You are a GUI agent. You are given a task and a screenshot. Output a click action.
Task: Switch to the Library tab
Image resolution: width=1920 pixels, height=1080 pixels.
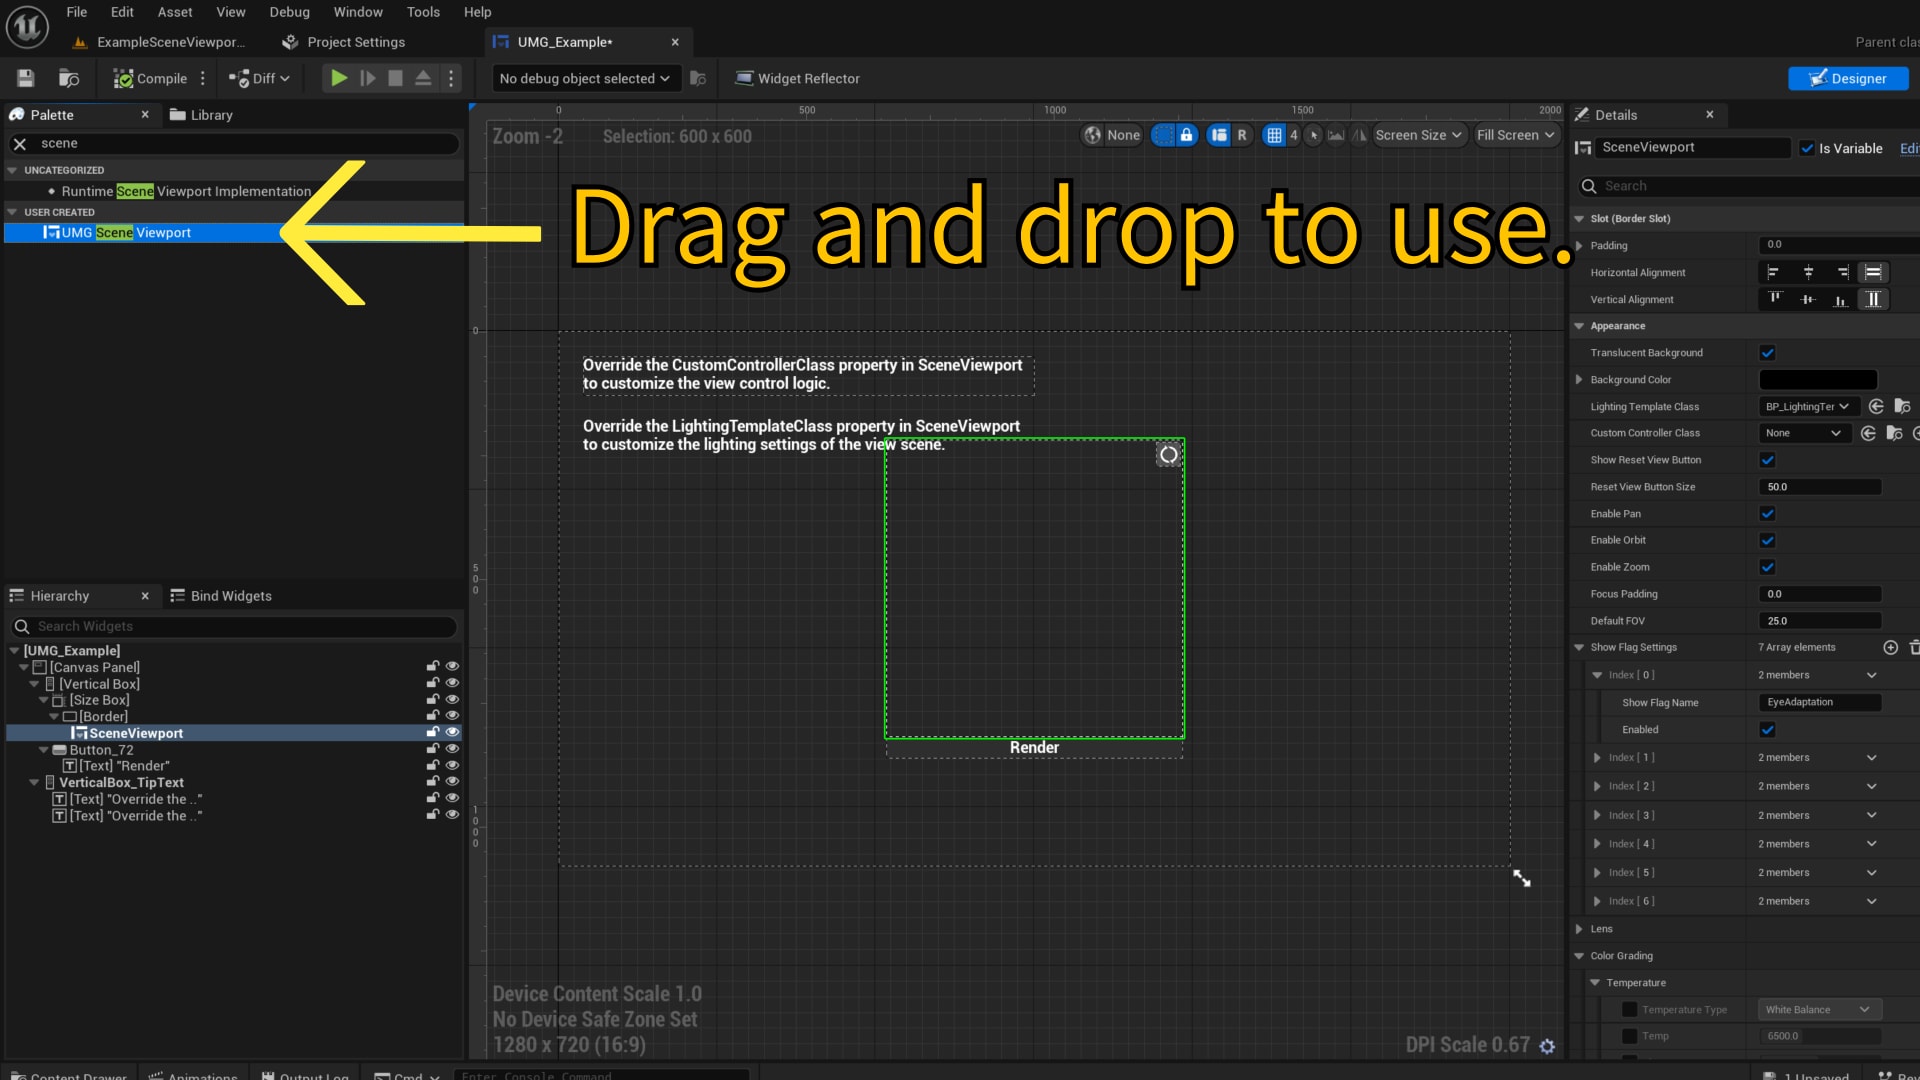pos(201,115)
